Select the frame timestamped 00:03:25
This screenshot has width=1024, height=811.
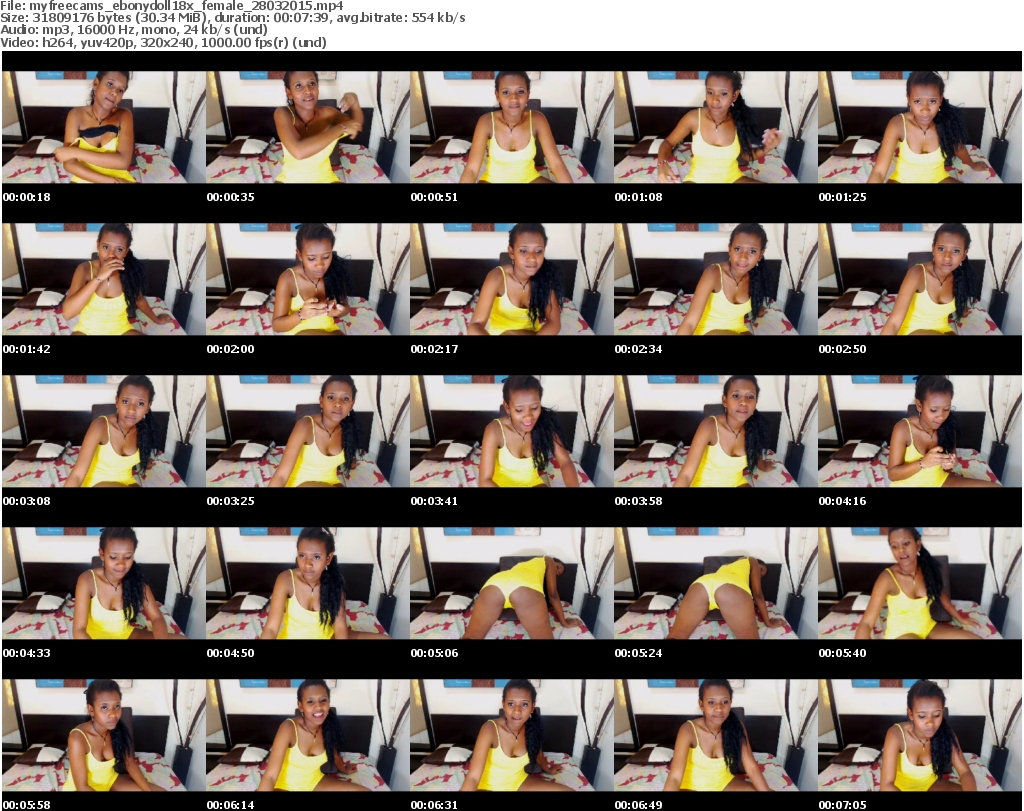click(x=308, y=431)
